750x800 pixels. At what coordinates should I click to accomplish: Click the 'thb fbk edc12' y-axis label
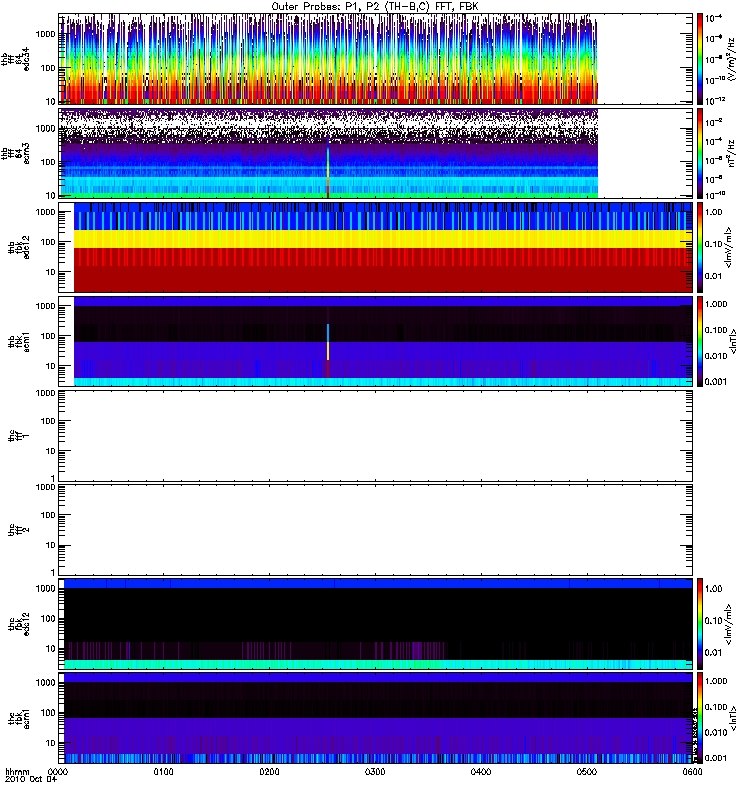[x=19, y=247]
